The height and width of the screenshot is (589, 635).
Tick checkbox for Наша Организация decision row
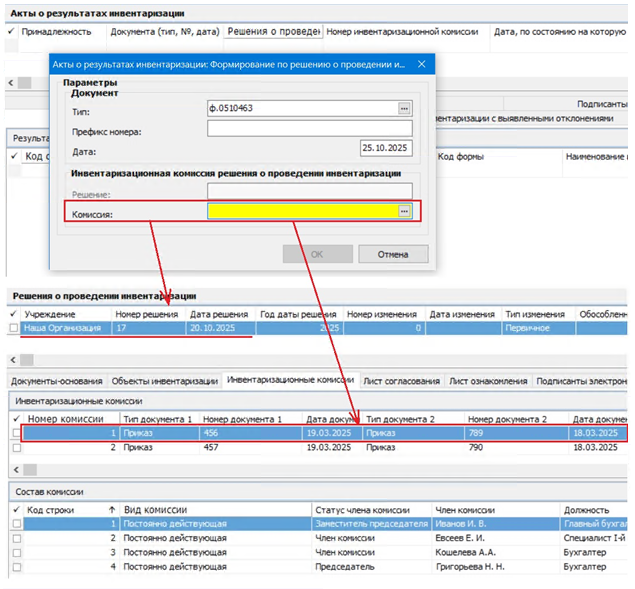[x=13, y=328]
